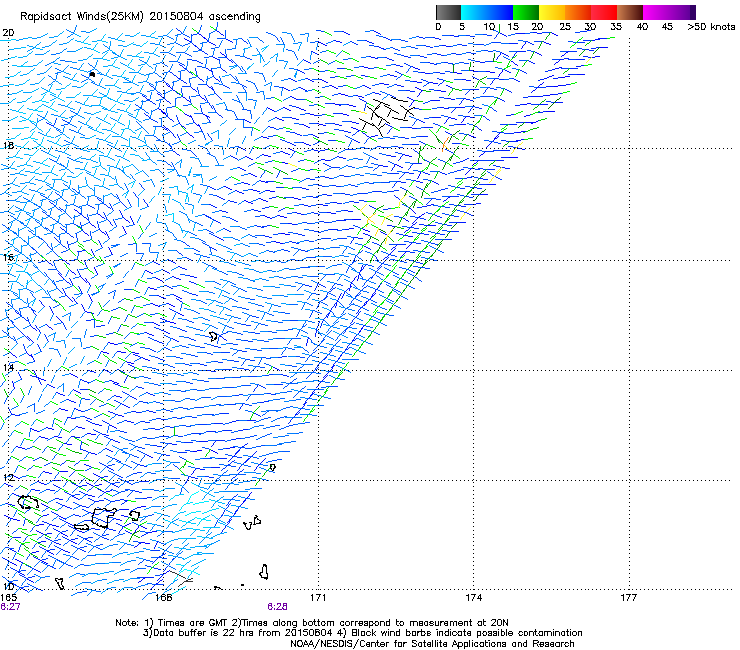Click the '25' legend label

565,27
